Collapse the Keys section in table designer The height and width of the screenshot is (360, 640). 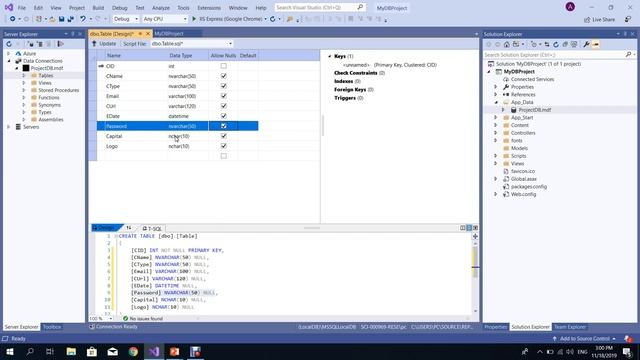[330, 56]
